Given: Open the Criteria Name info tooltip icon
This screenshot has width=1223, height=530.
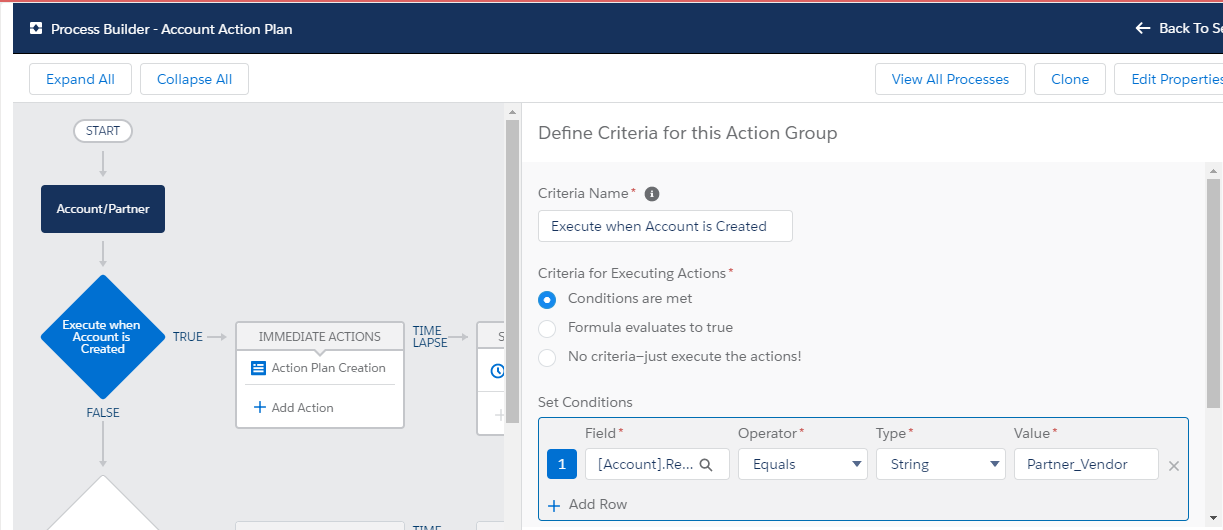Looking at the screenshot, I should (x=652, y=194).
